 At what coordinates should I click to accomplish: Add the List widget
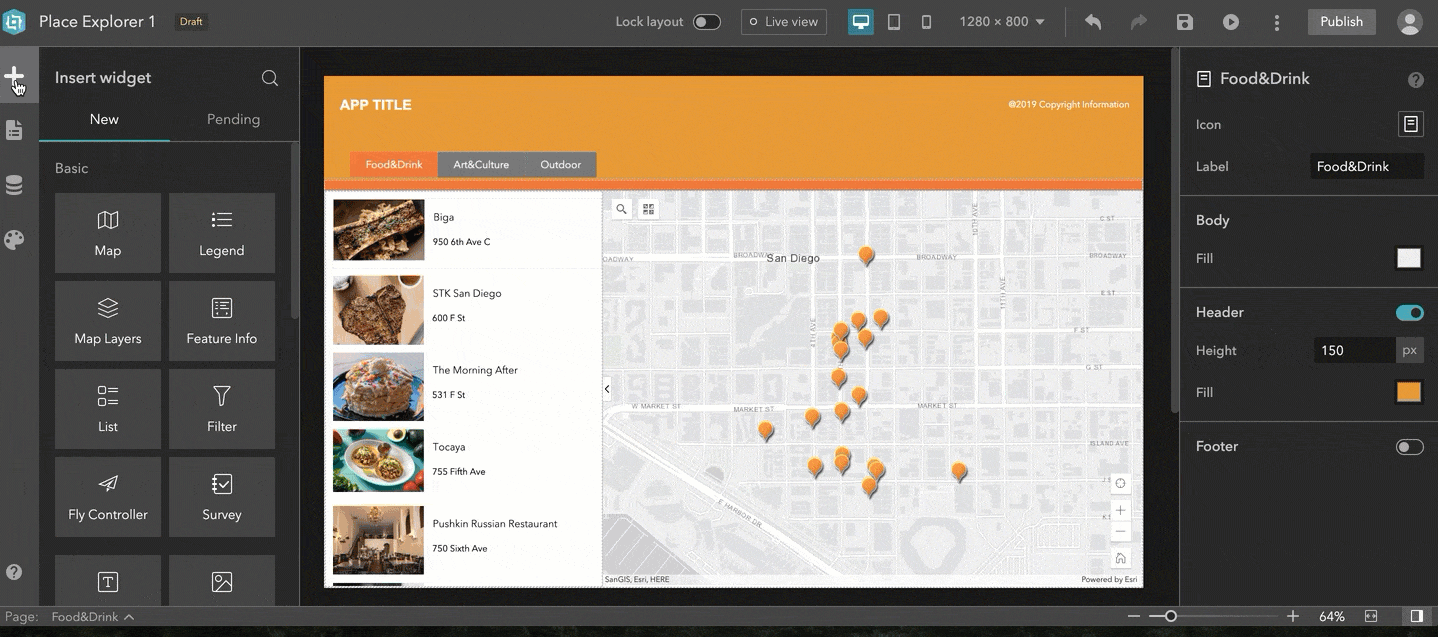(x=108, y=409)
